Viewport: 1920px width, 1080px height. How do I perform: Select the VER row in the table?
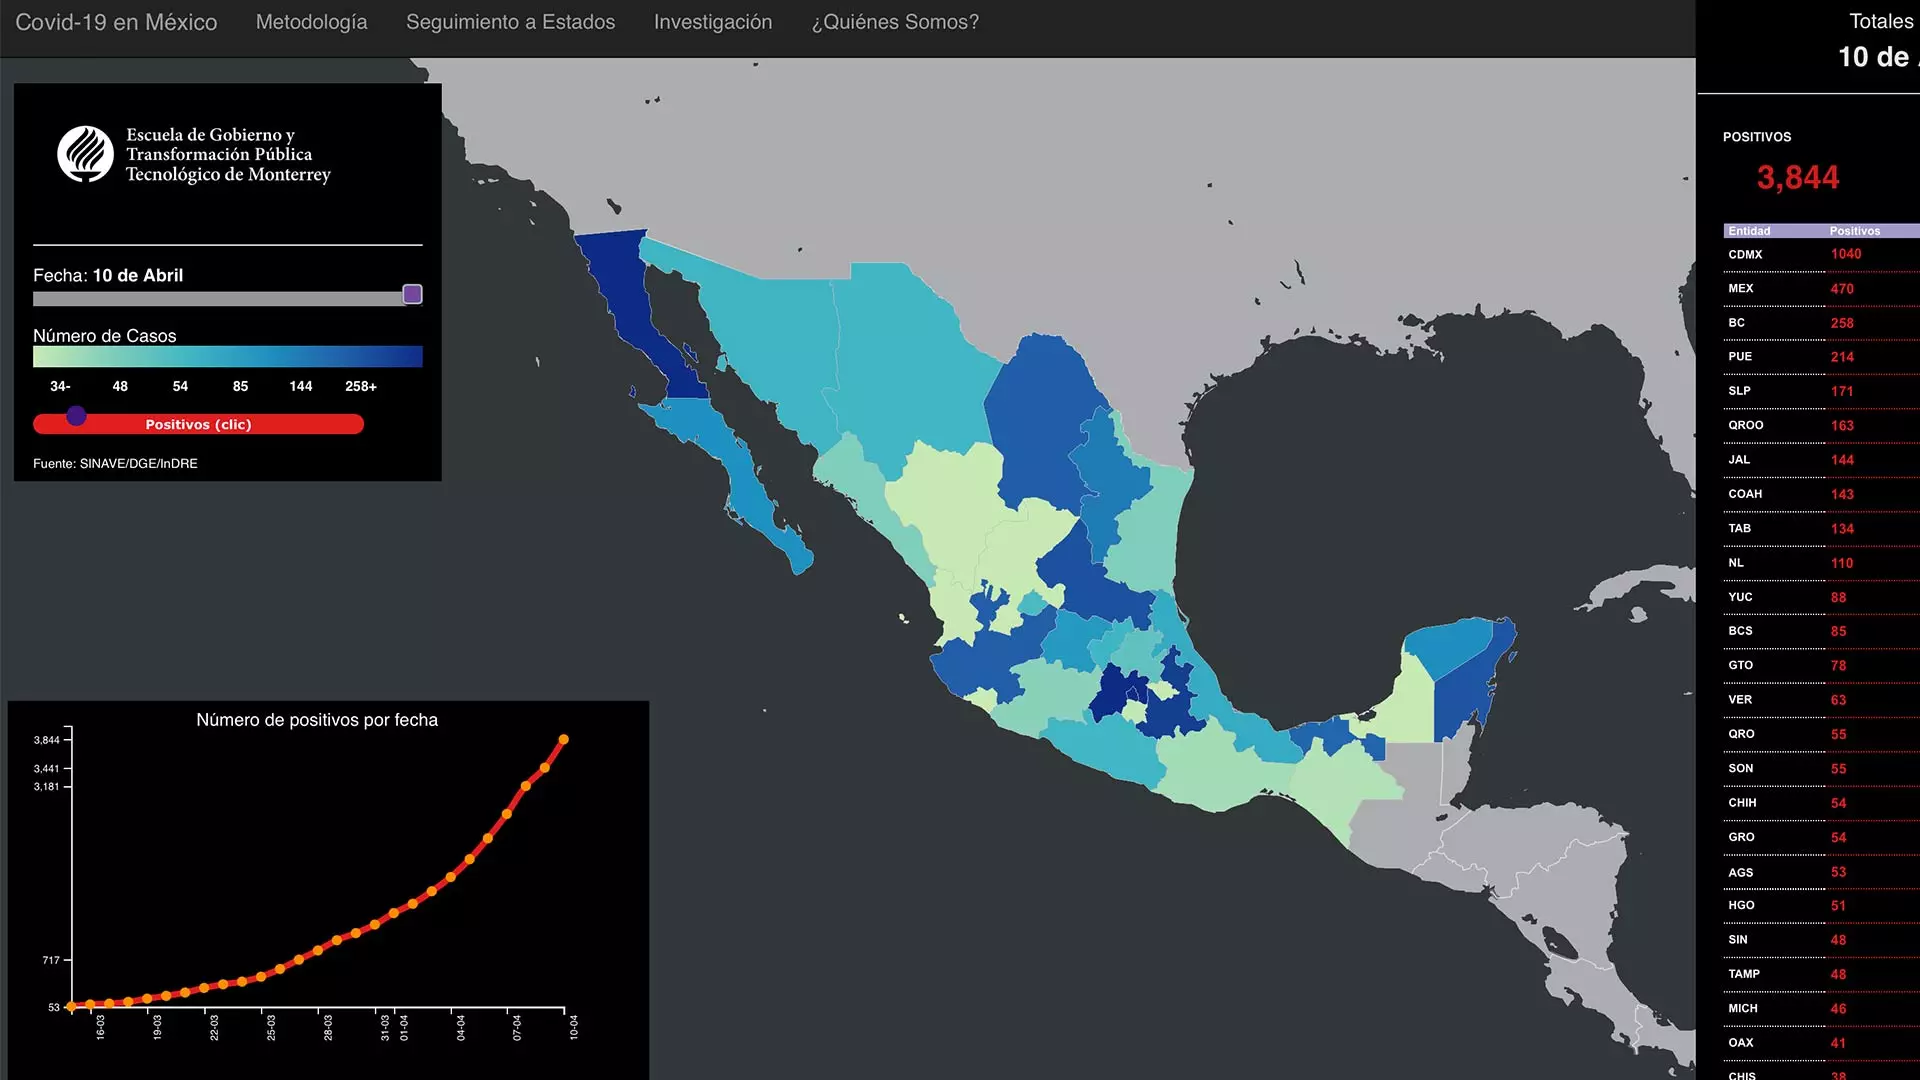(1822, 700)
